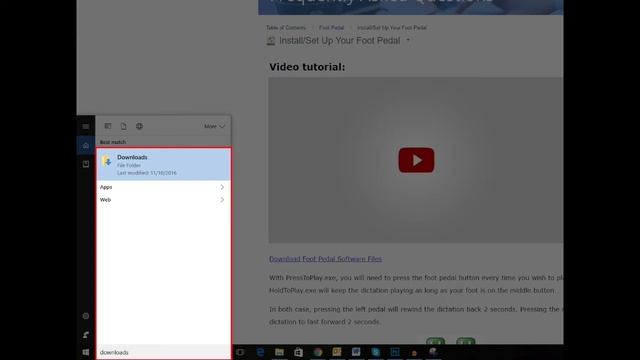Play the video tutorial
Viewport: 640px width, 360px height.
point(416,160)
